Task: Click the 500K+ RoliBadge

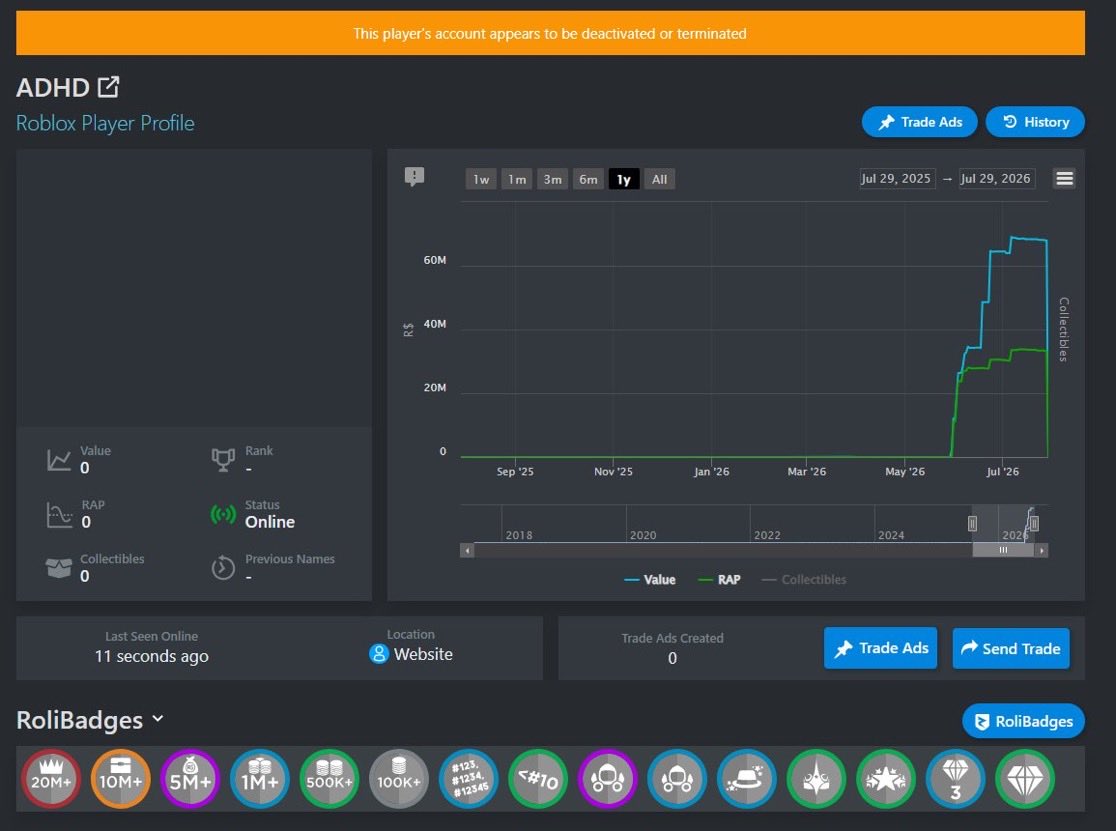Action: (x=330, y=779)
